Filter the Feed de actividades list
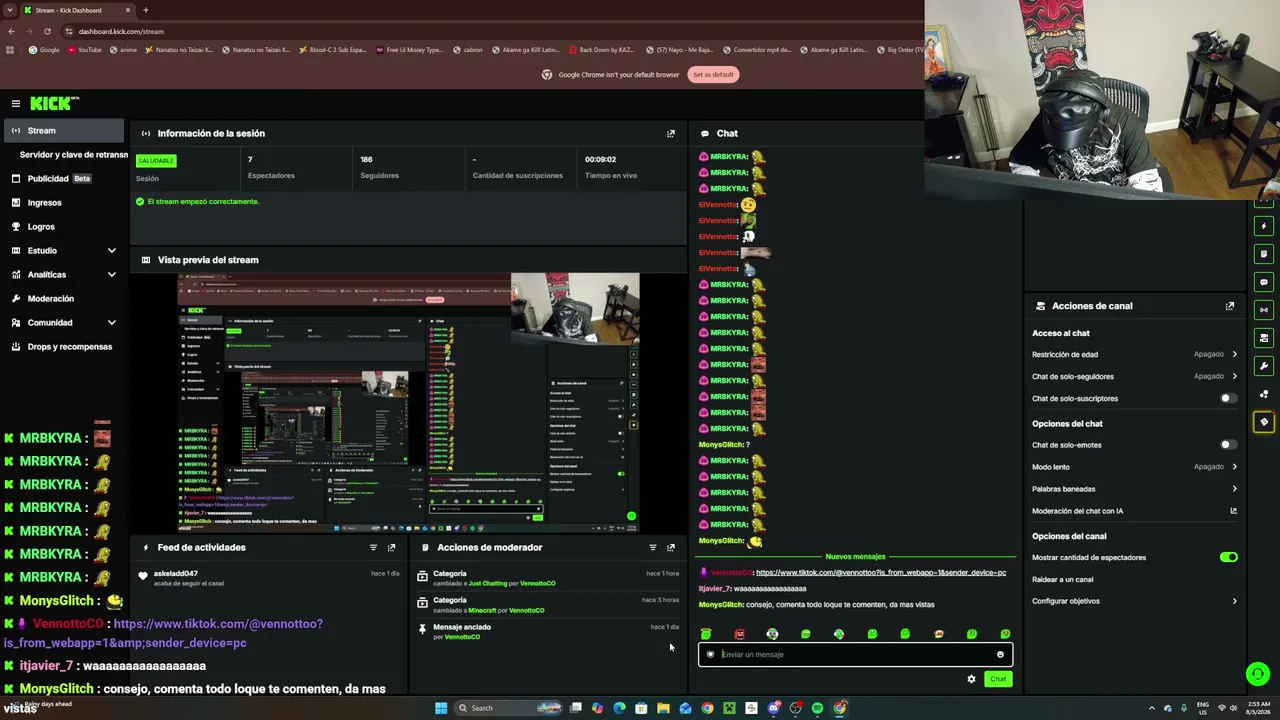The height and width of the screenshot is (720, 1280). point(373,547)
